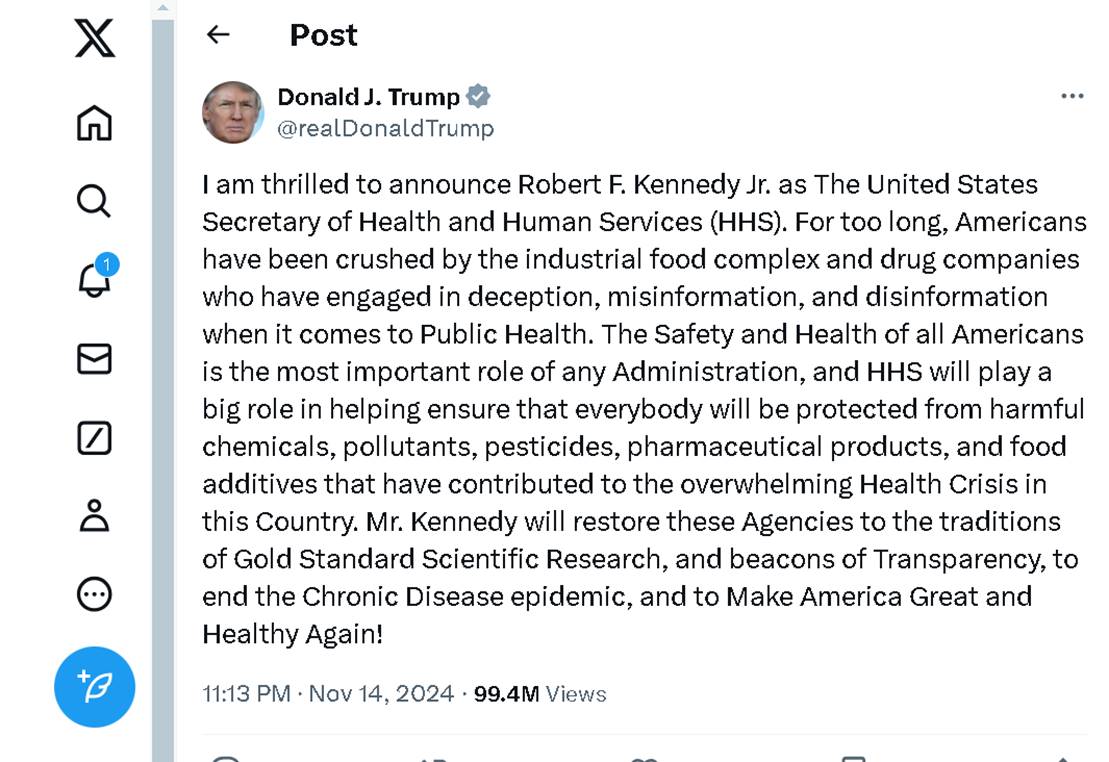Open the Donald J. Trump display name link
Image resolution: width=1109 pixels, height=762 pixels.
368,97
